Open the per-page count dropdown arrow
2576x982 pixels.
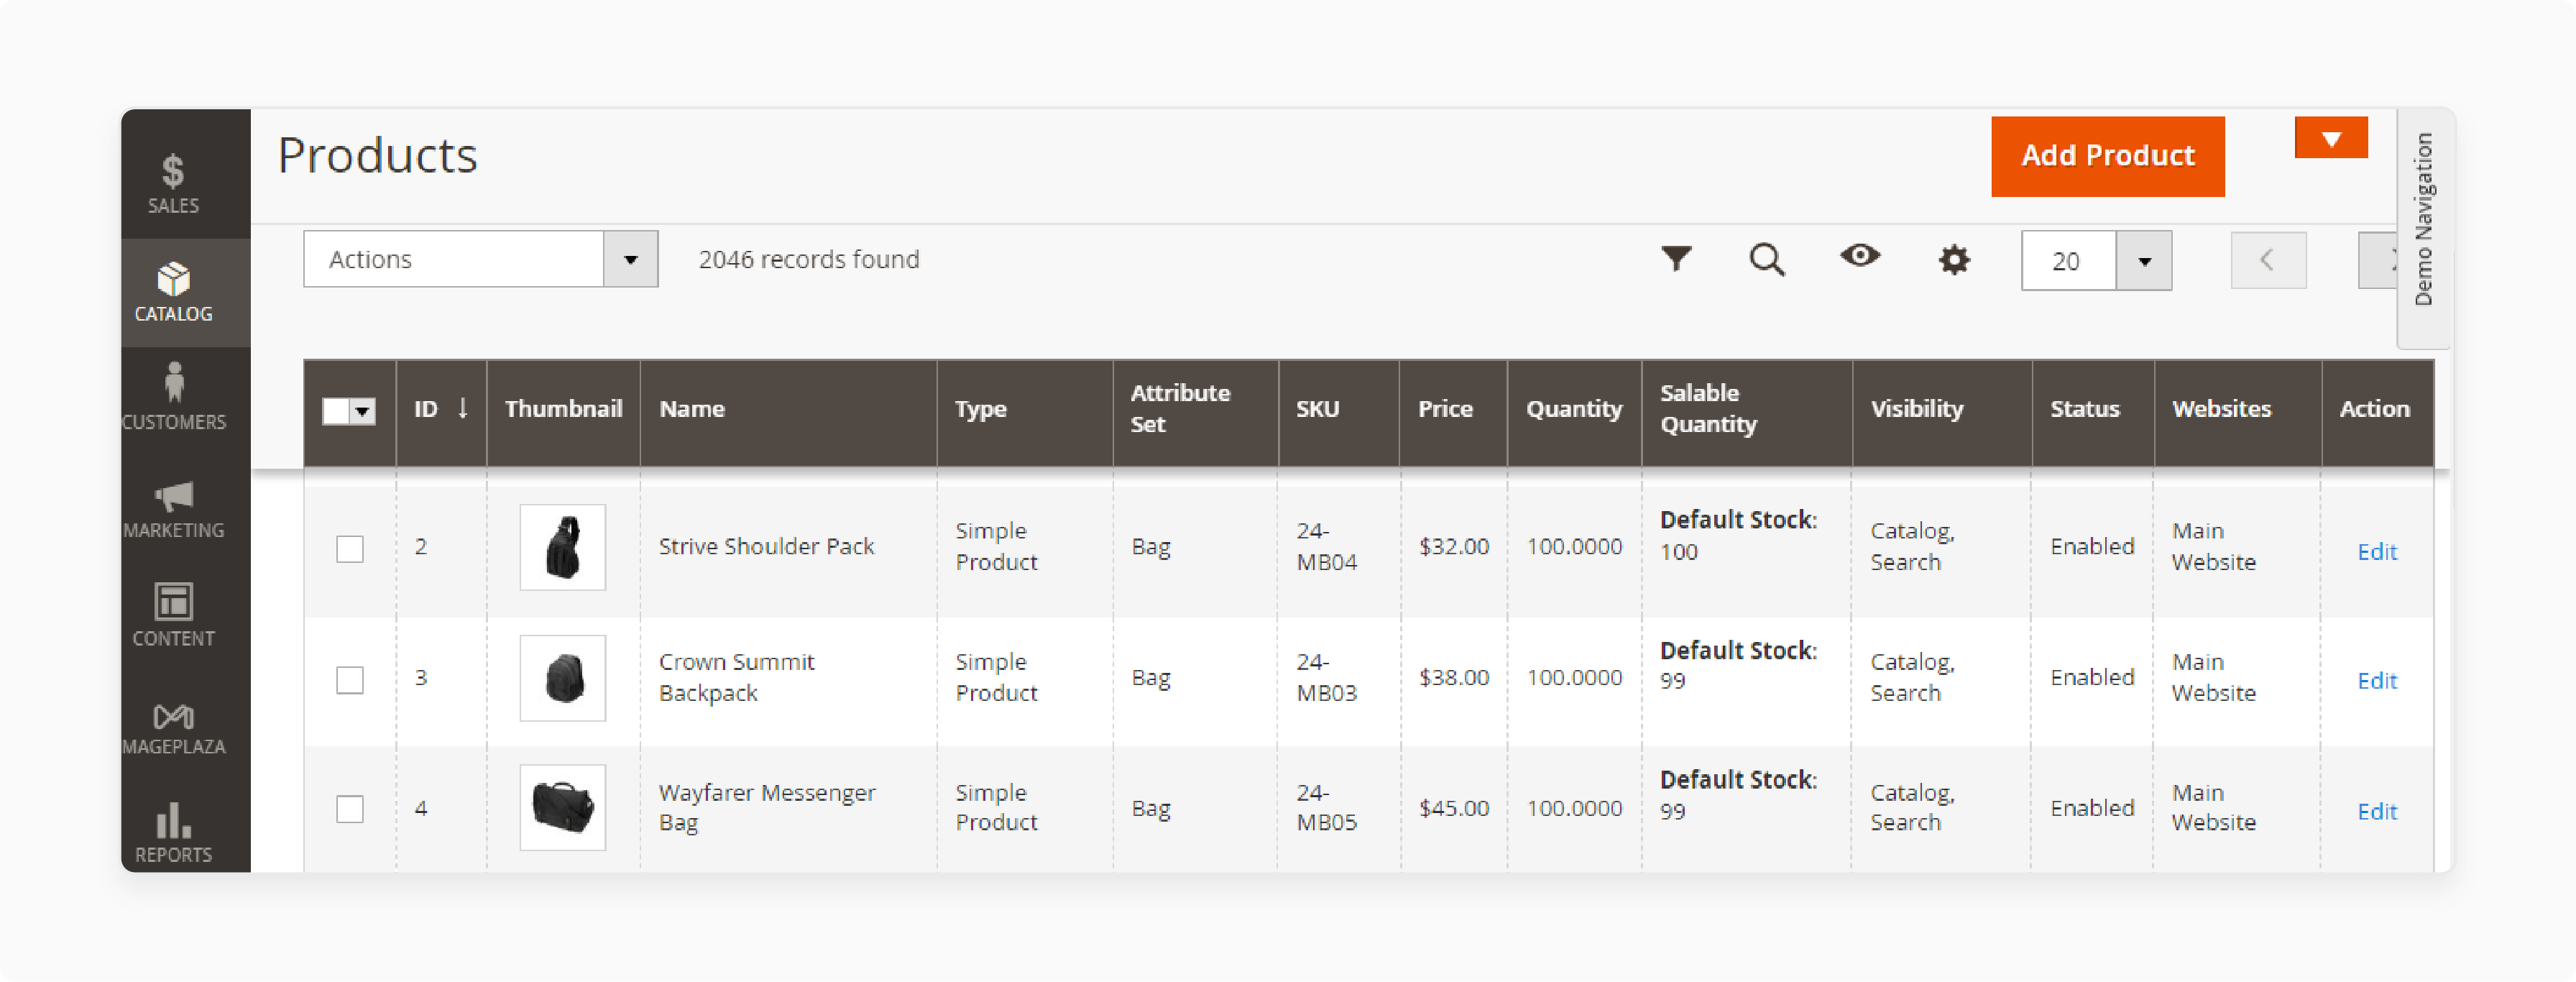tap(2144, 261)
